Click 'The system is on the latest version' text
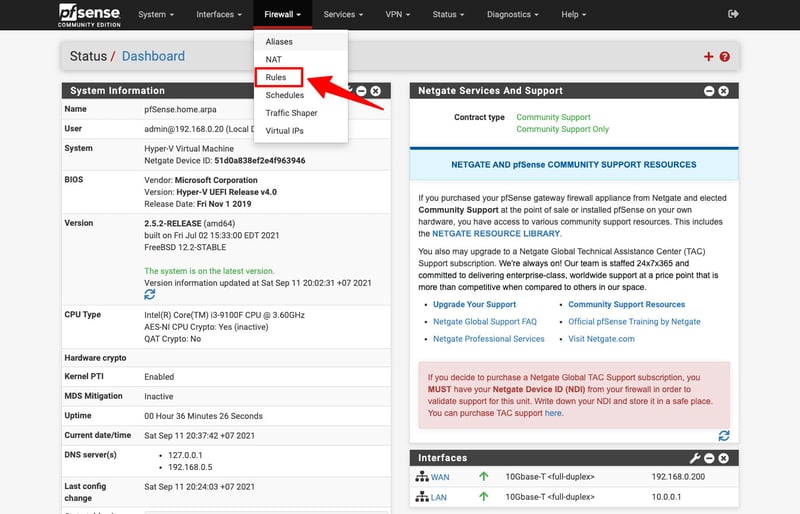The image size is (800, 514). tap(209, 271)
